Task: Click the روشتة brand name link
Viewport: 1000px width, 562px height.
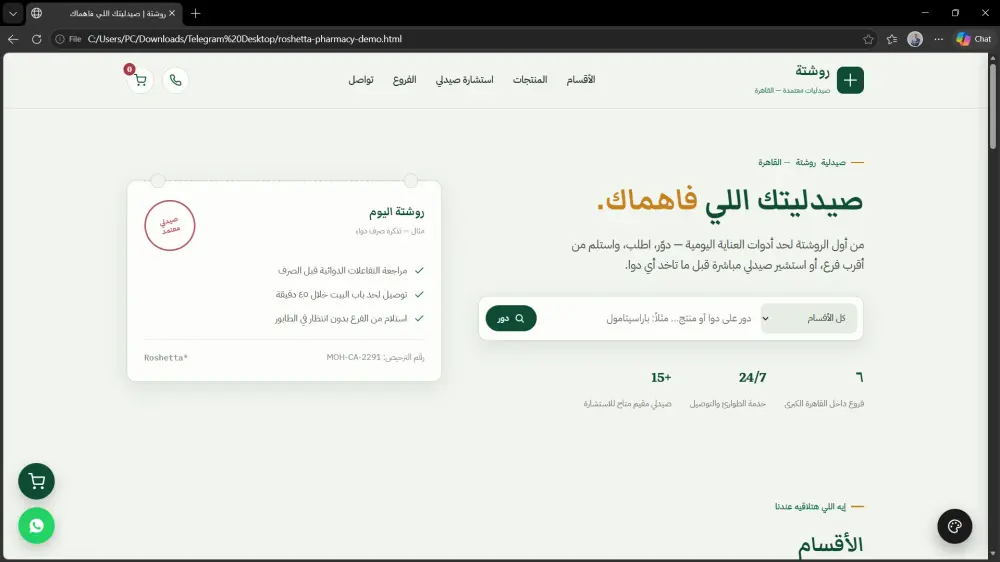Action: 812,71
